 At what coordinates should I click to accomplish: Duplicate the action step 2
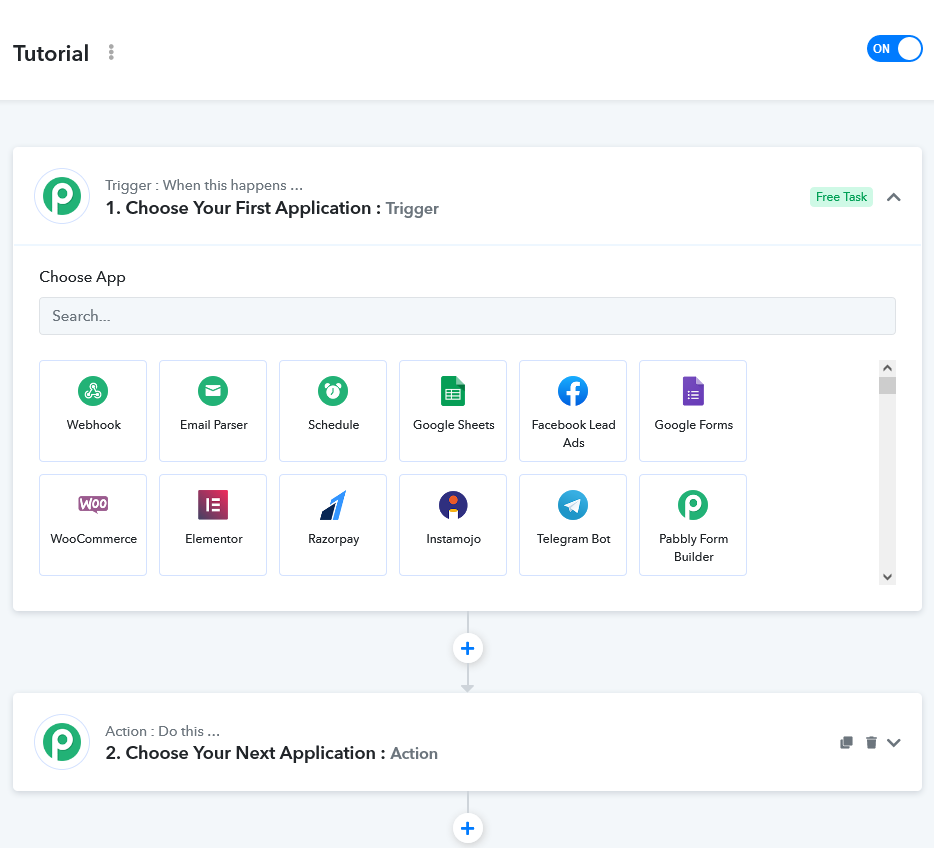(846, 742)
